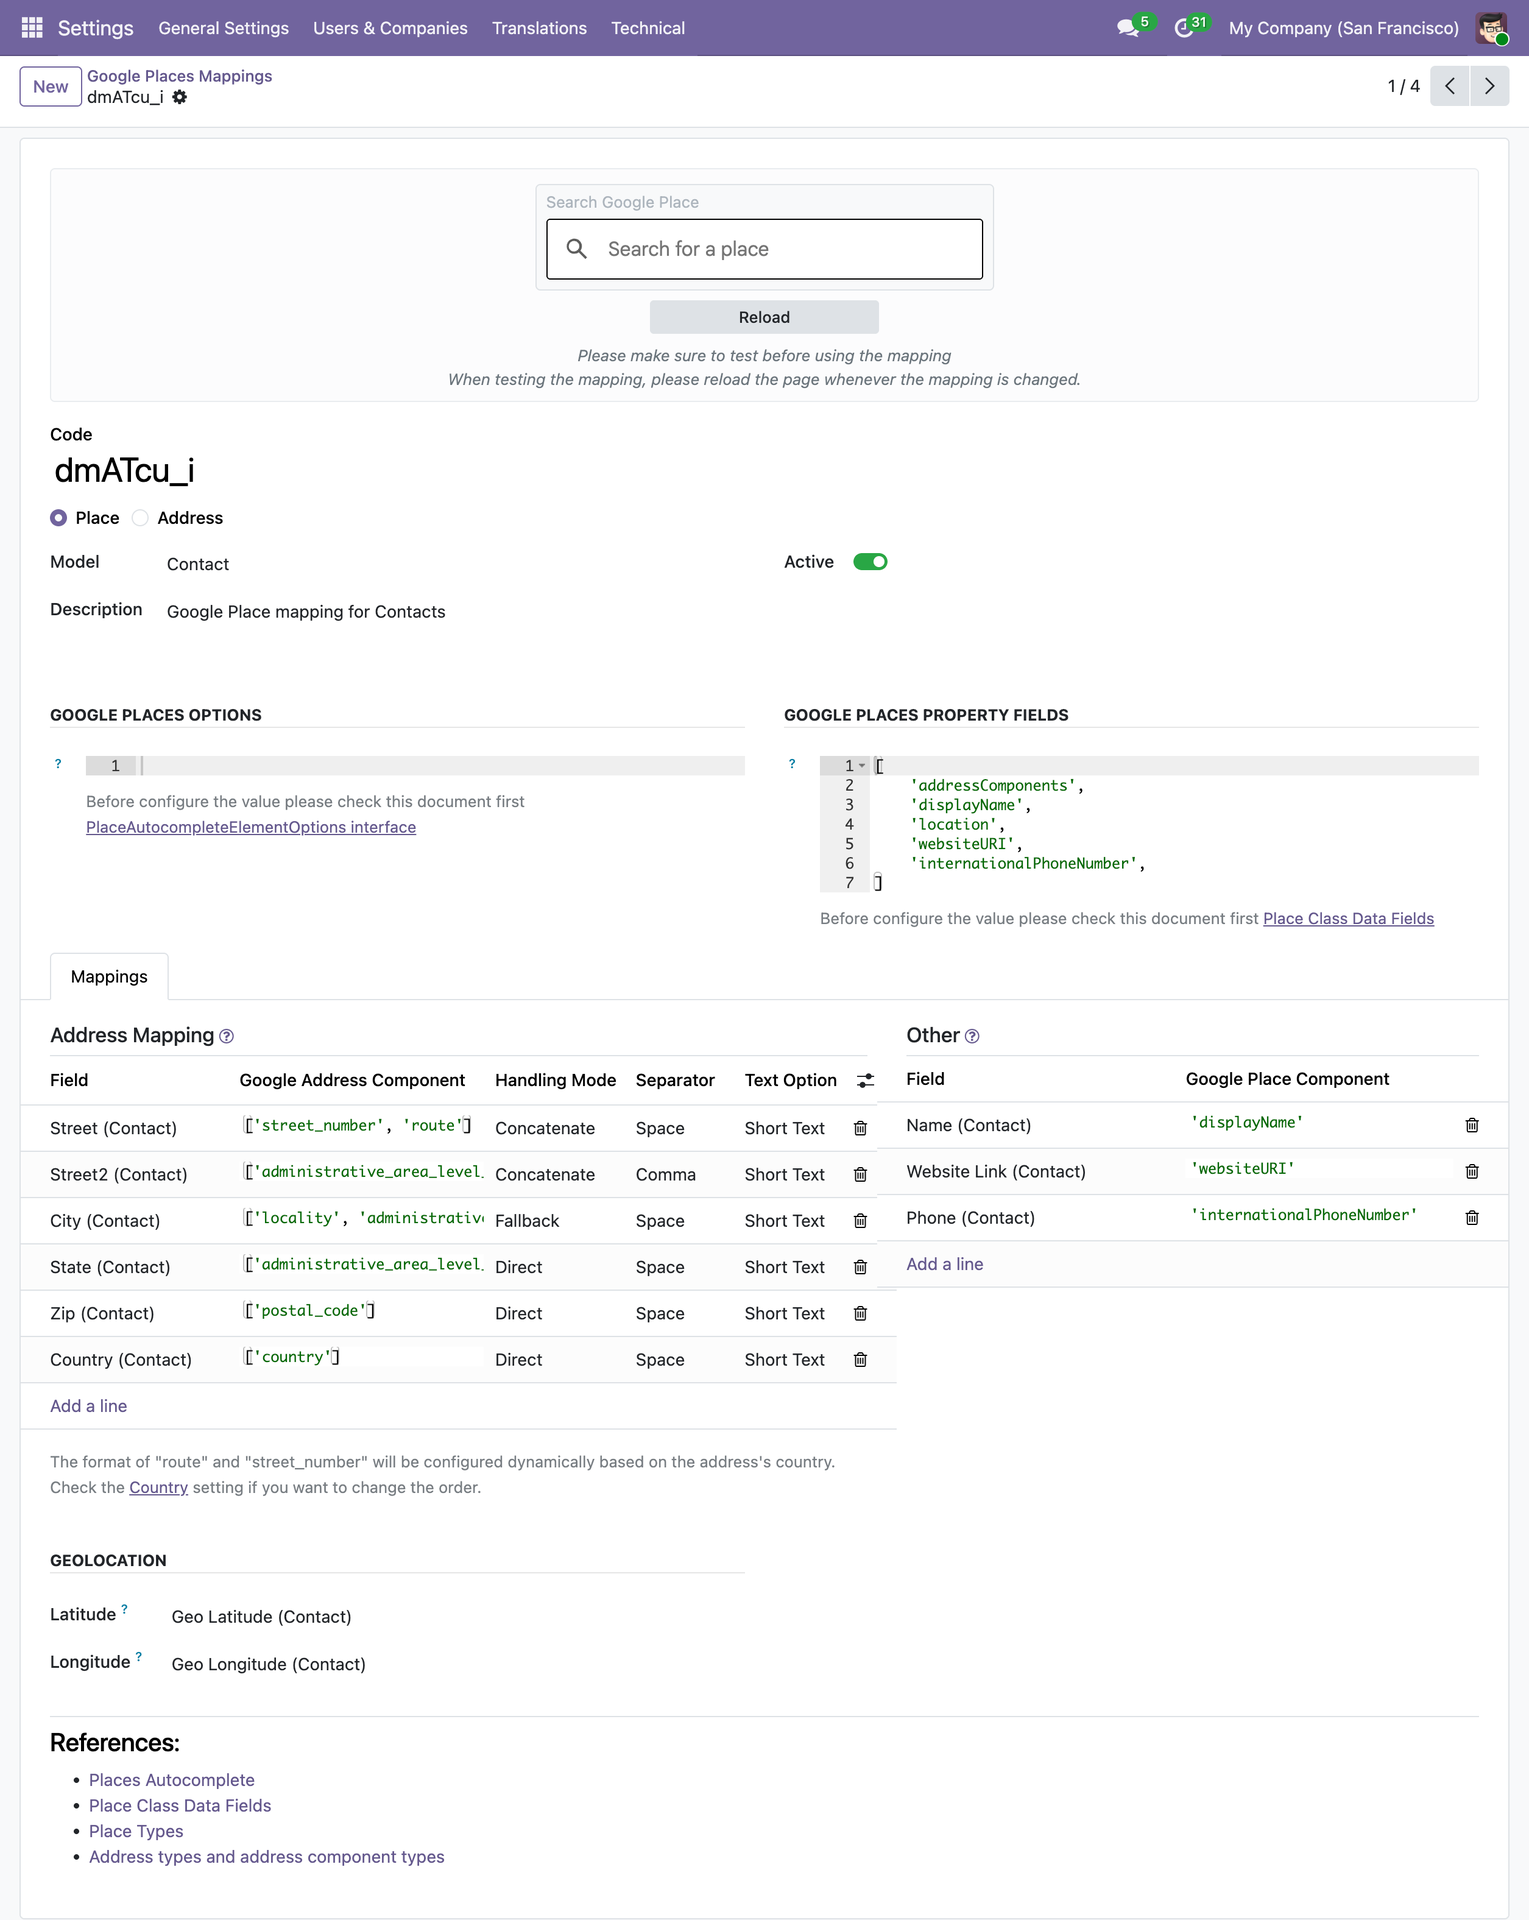Click the Reload button

coord(764,317)
